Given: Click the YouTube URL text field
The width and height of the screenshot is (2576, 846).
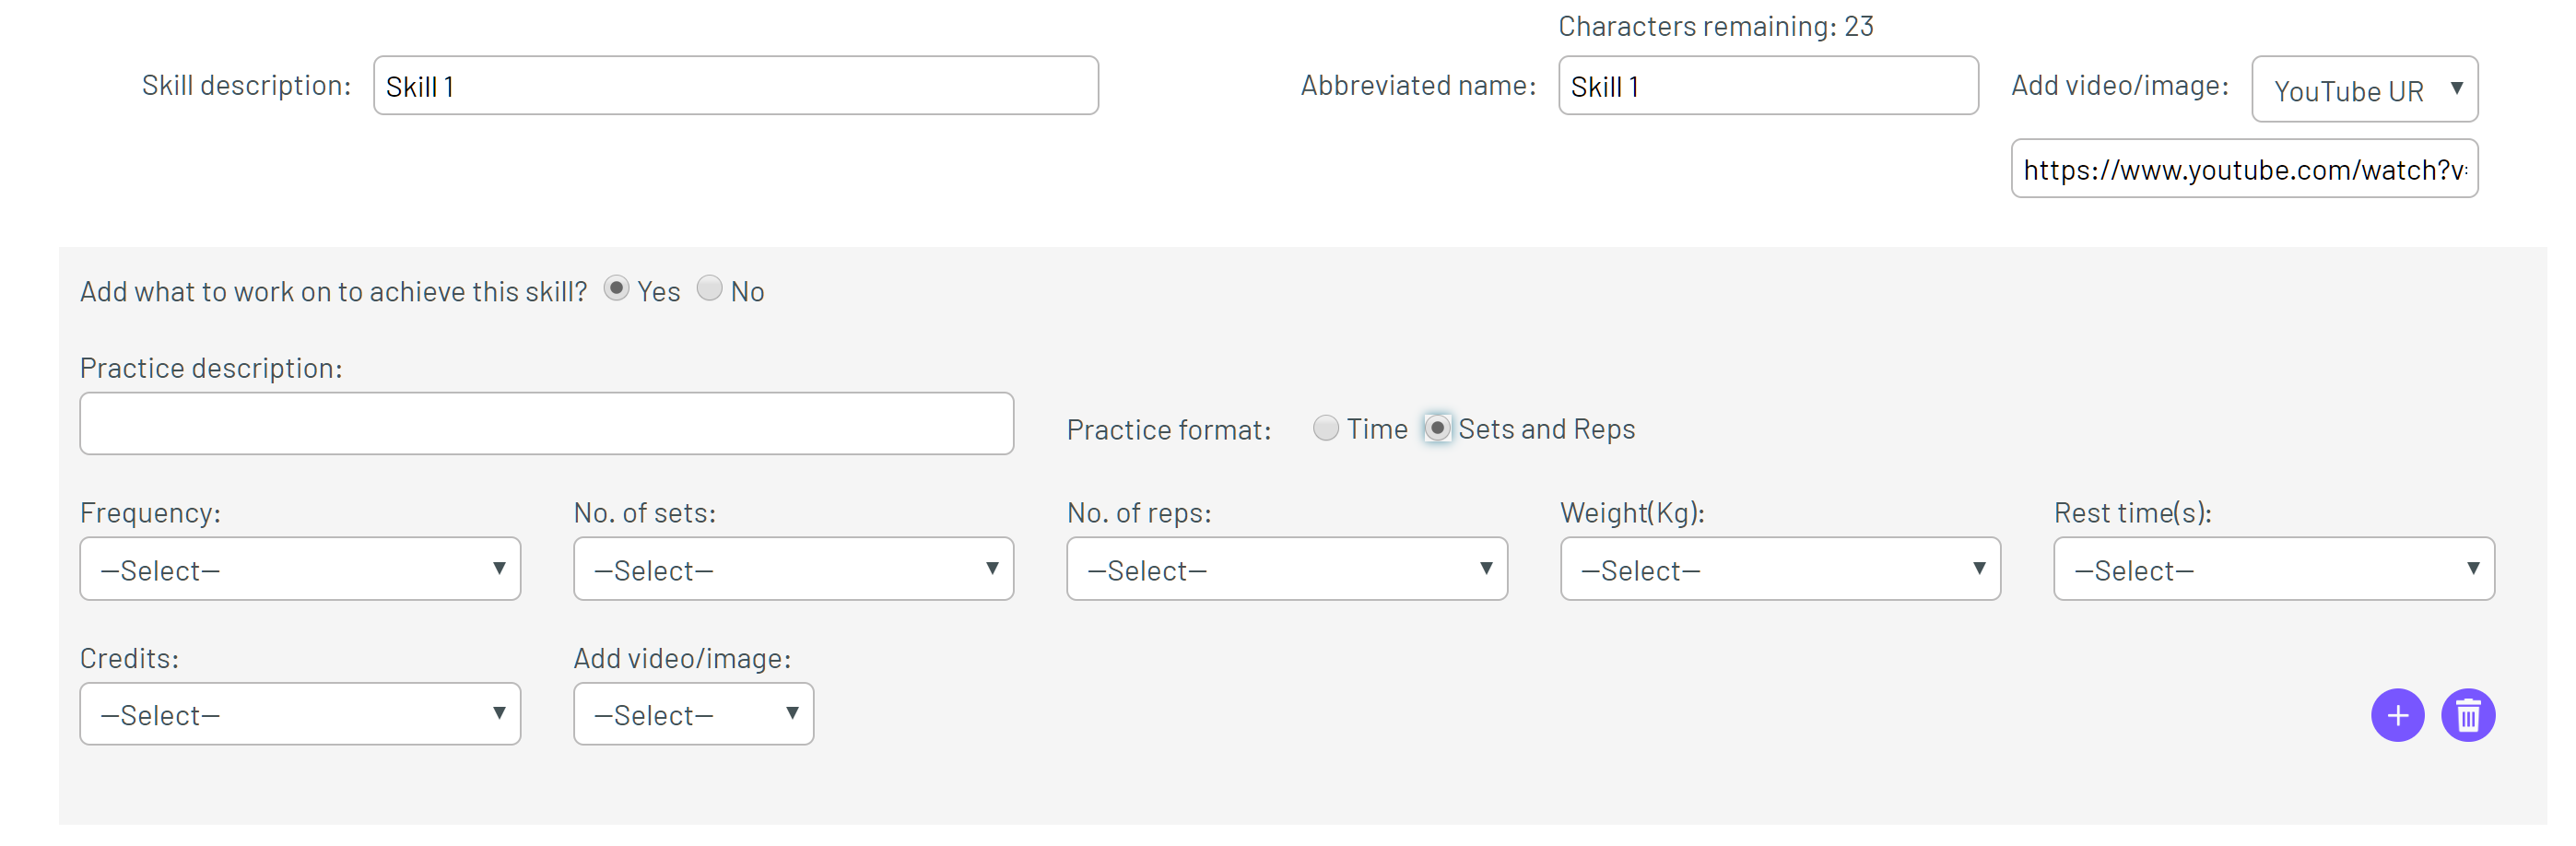Looking at the screenshot, I should (2244, 169).
